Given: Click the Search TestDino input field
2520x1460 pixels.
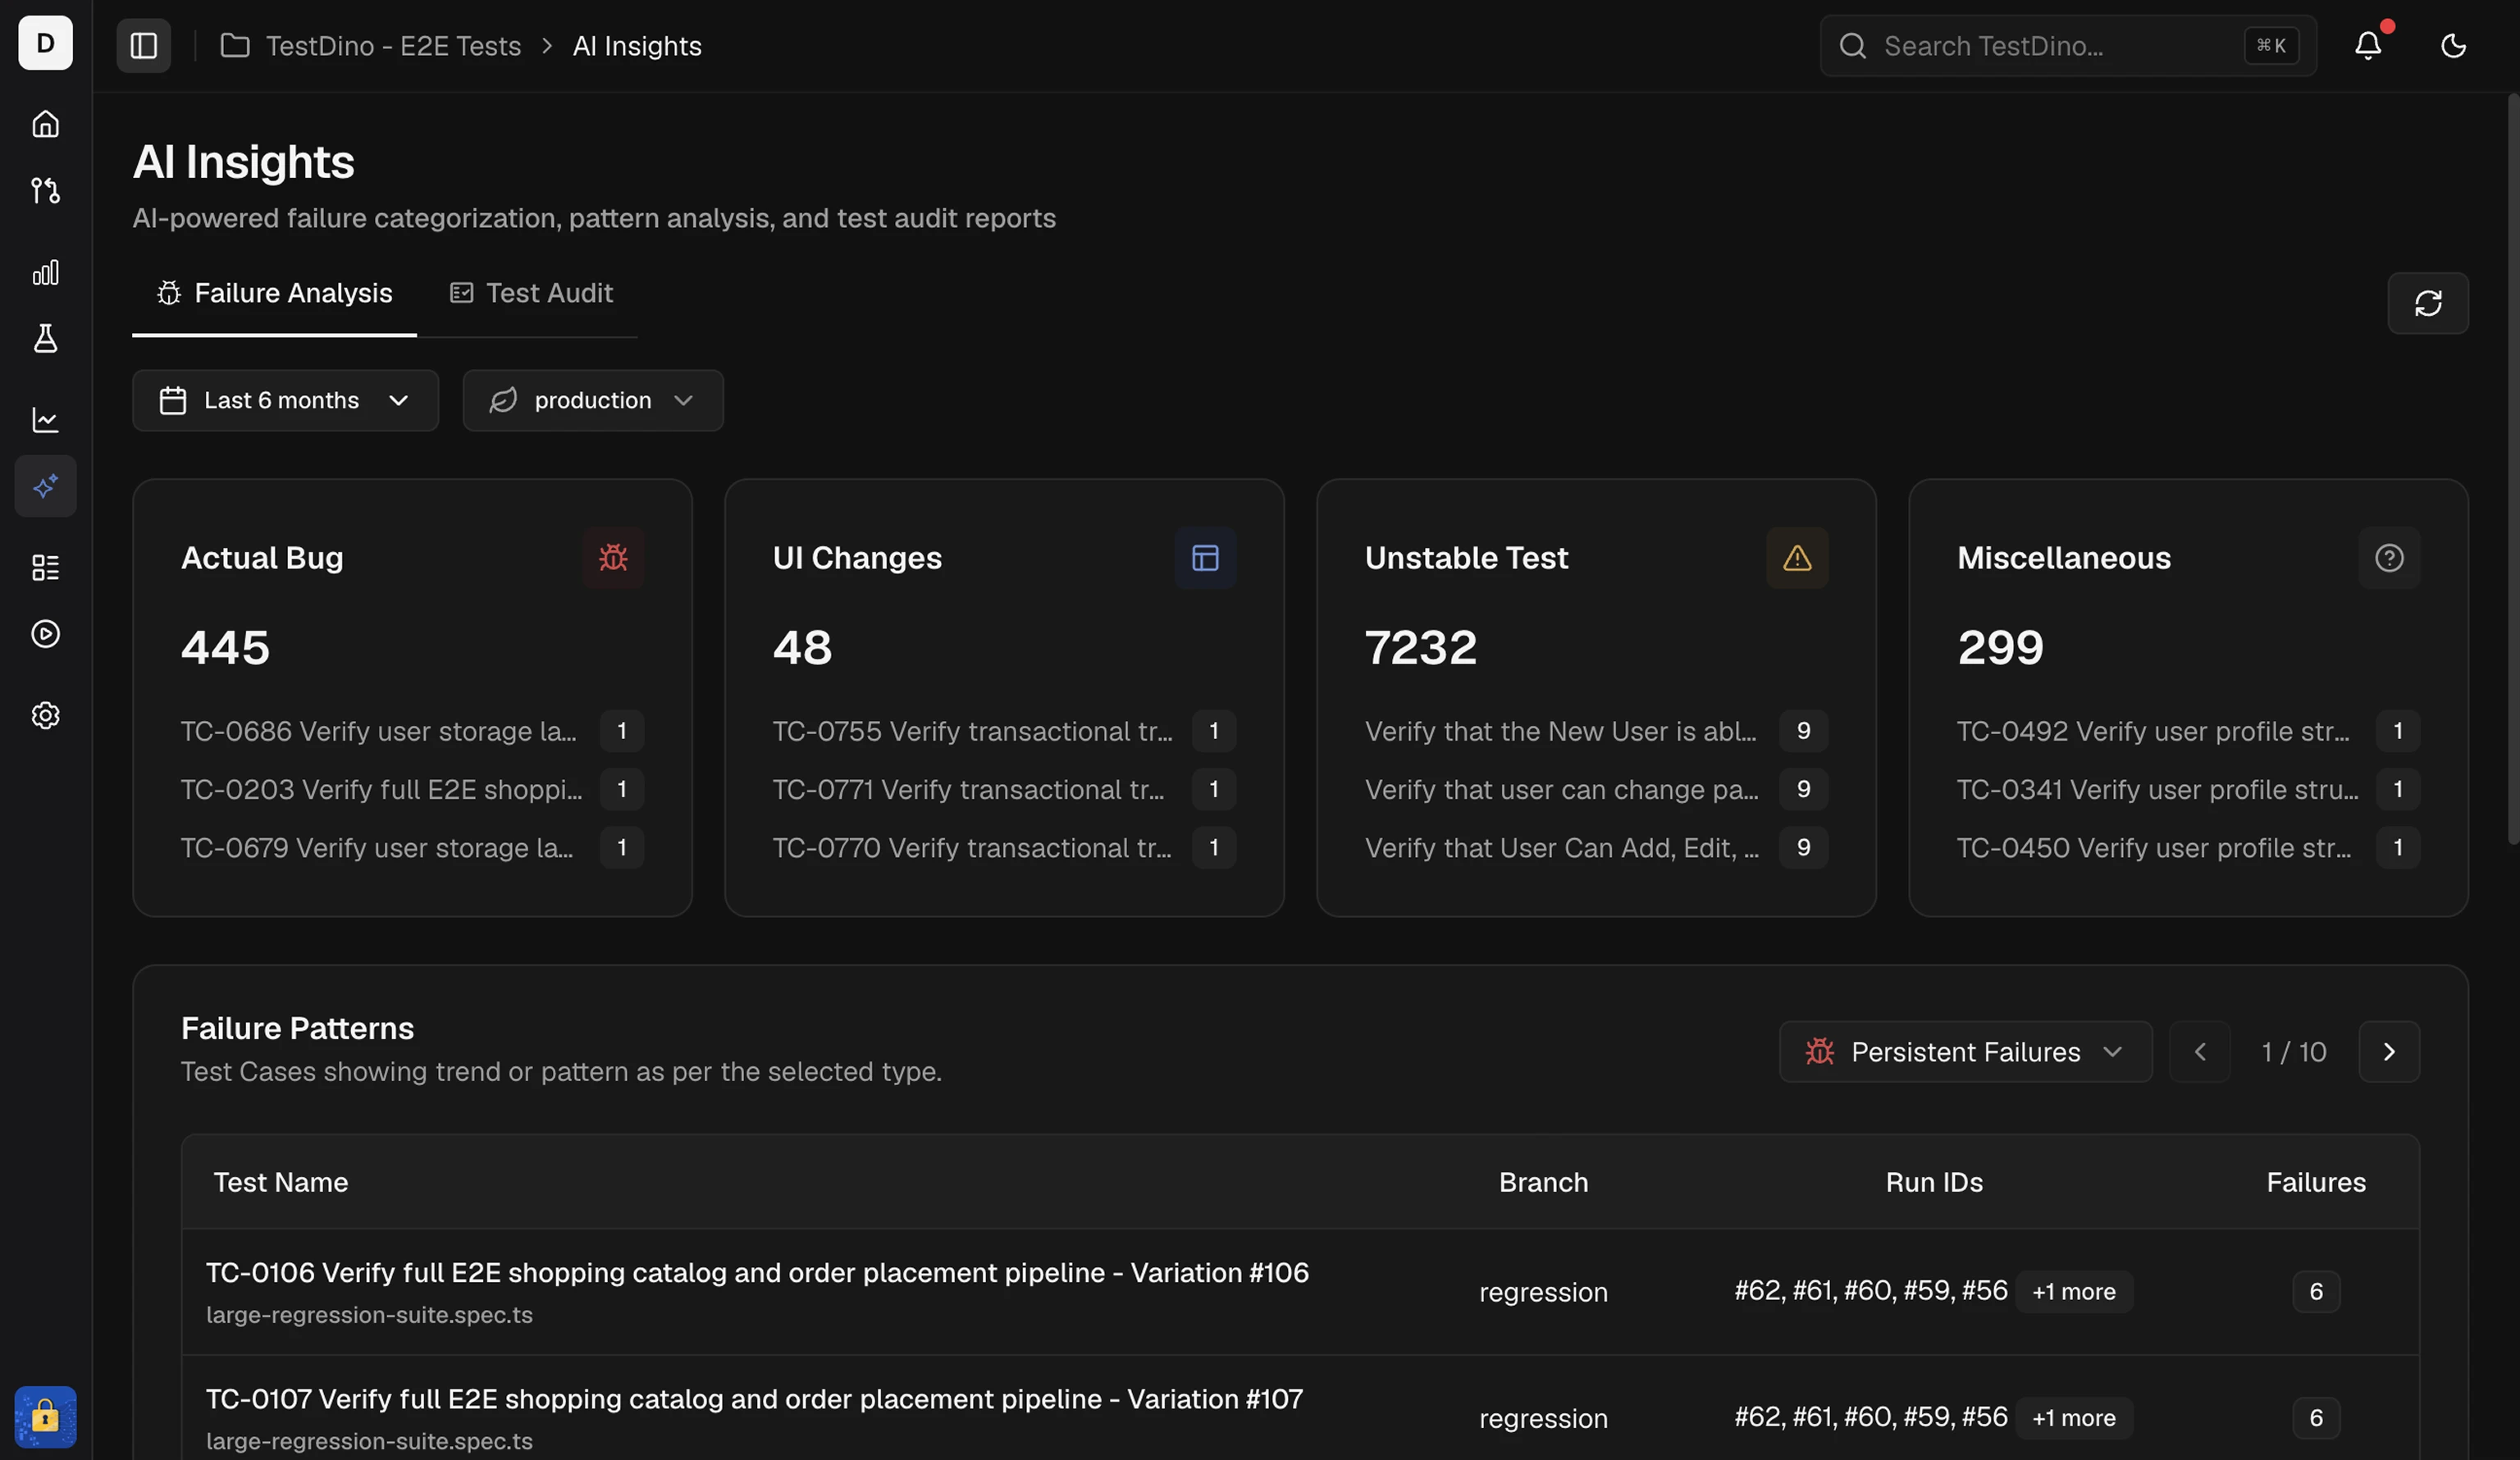Looking at the screenshot, I should click(2068, 46).
